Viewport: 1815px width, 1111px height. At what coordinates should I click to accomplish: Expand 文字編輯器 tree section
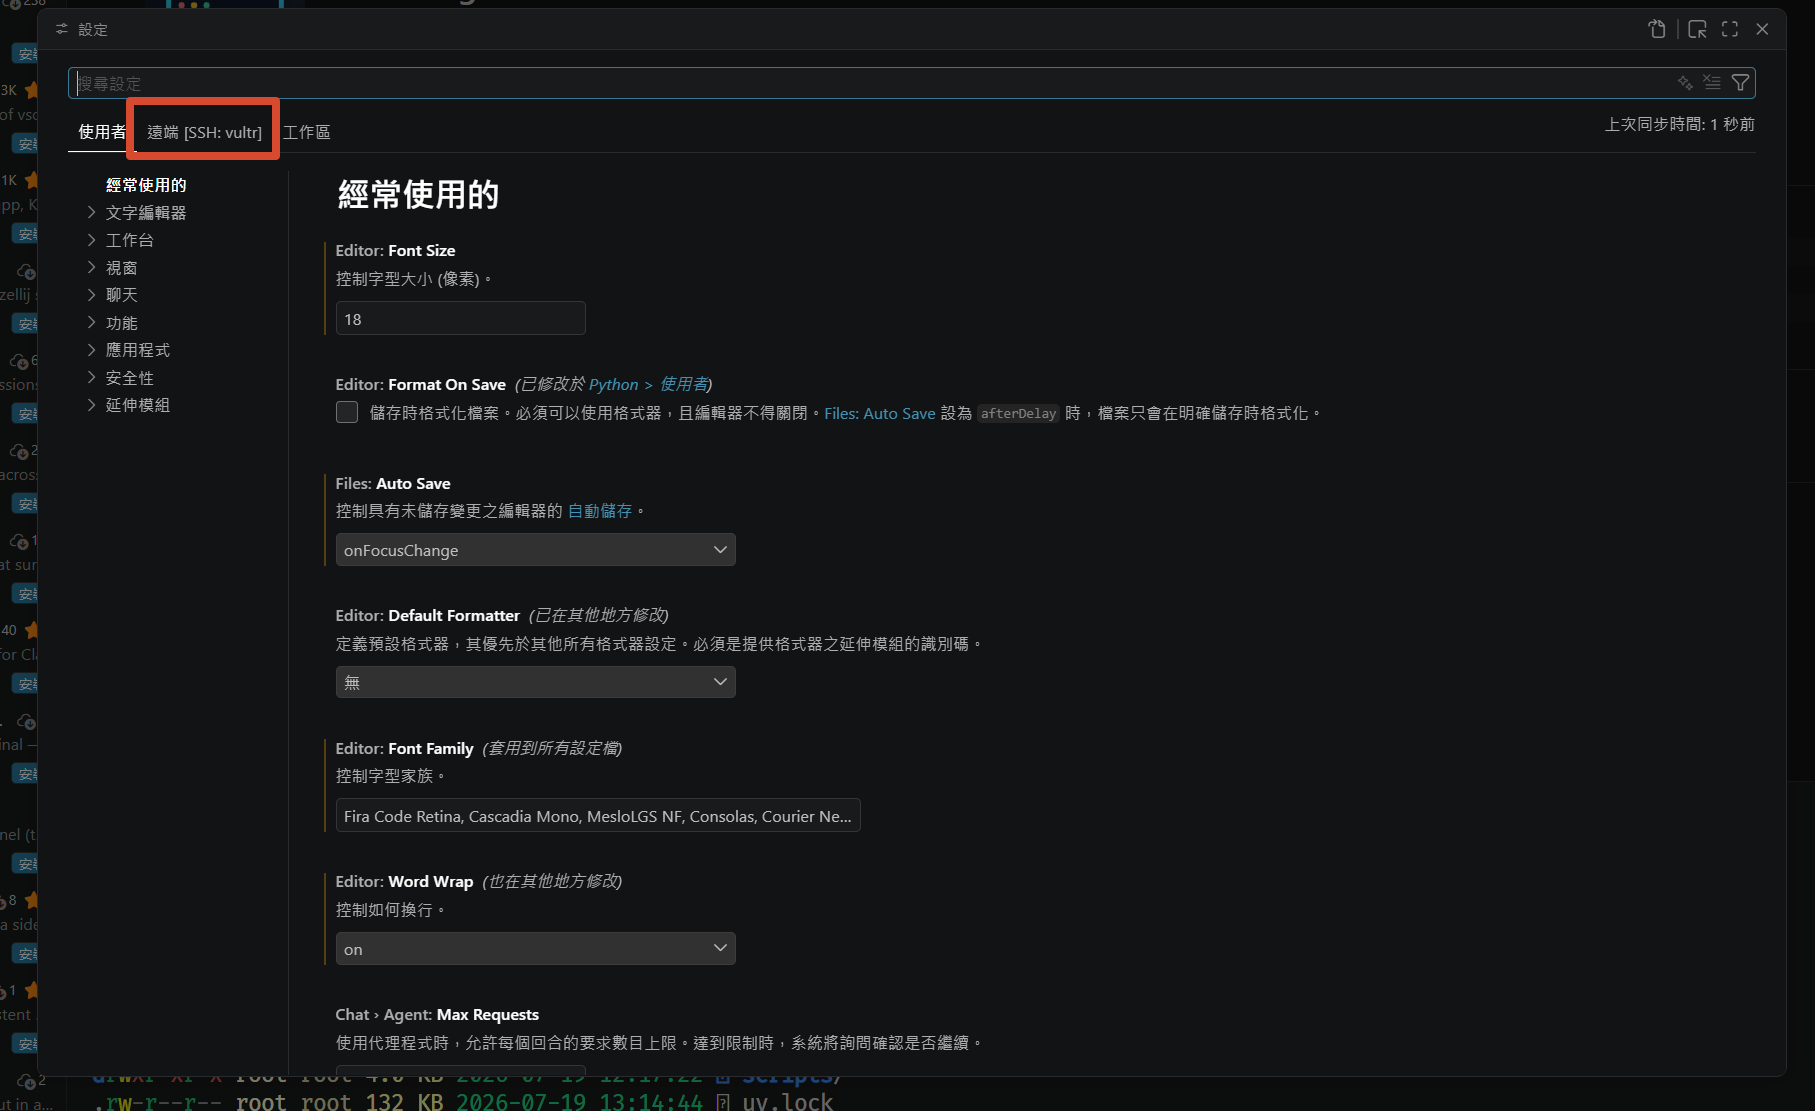146,212
